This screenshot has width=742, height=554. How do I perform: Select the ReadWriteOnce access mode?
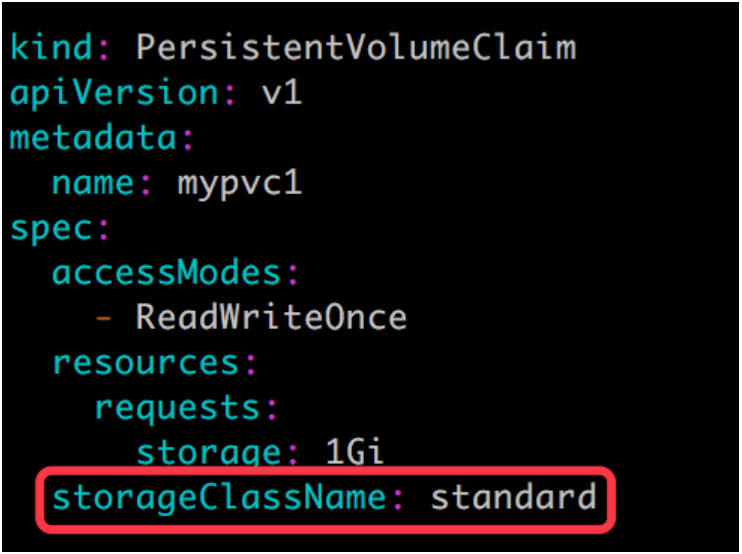[270, 317]
